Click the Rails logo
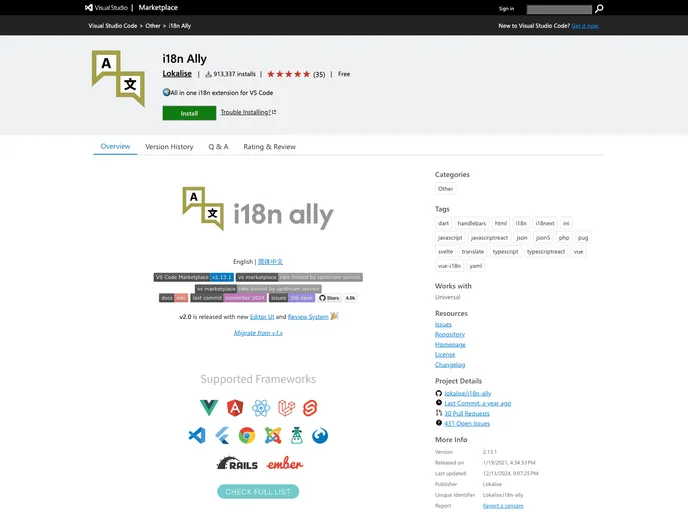 237,463
